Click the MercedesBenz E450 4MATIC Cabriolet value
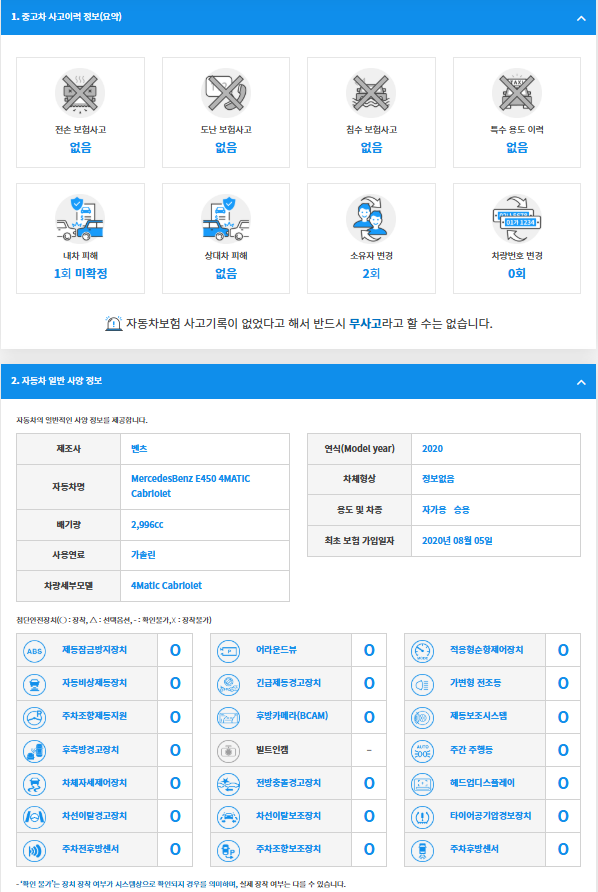 tap(191, 486)
